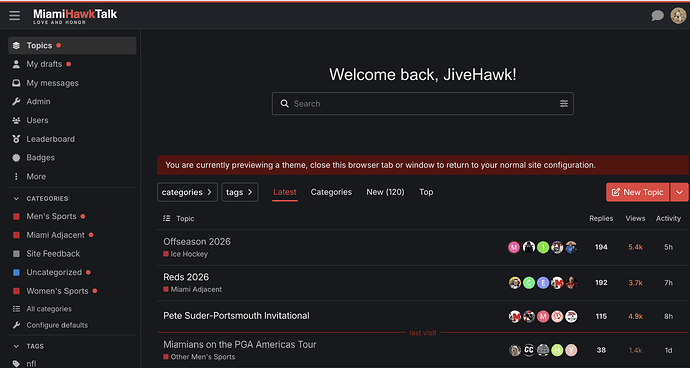690x368 pixels.
Task: Switch to the New (120) tab
Action: [385, 192]
